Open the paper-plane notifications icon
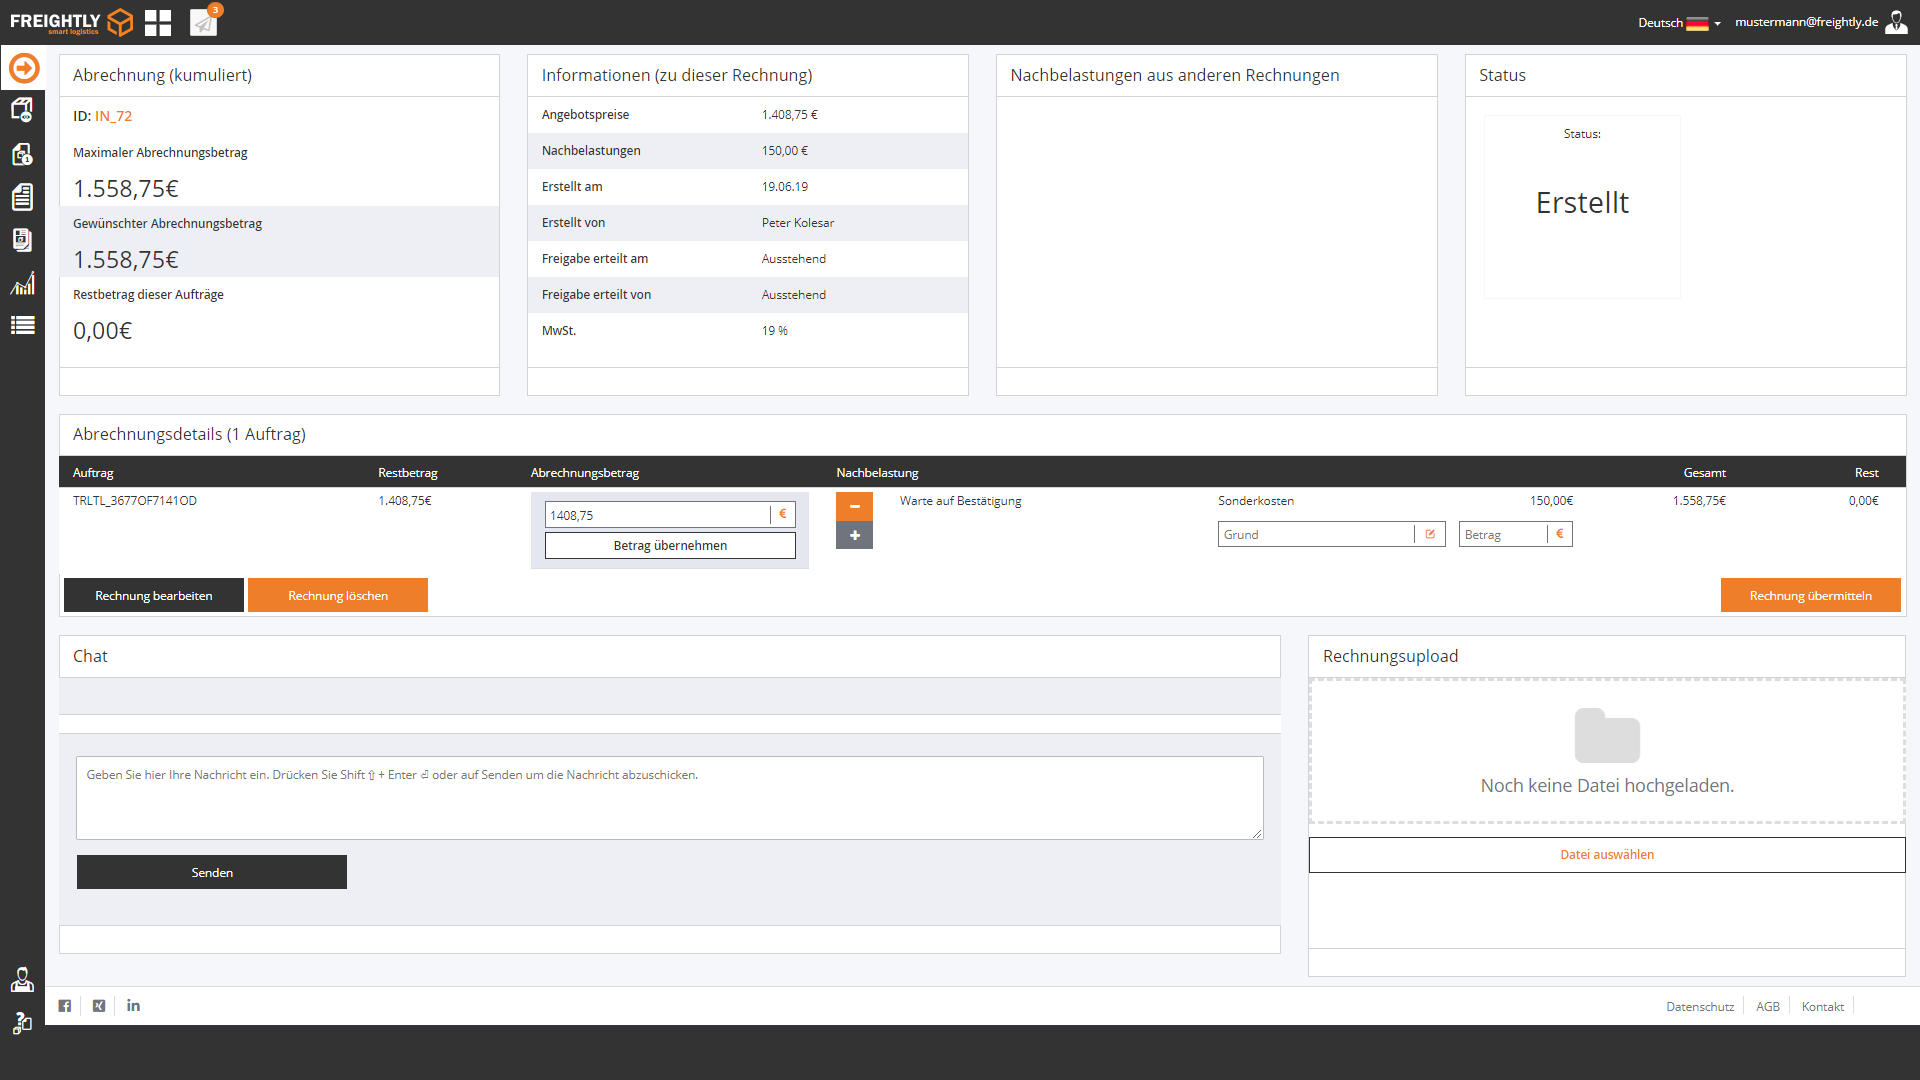The image size is (1920, 1080). pyautogui.click(x=204, y=22)
